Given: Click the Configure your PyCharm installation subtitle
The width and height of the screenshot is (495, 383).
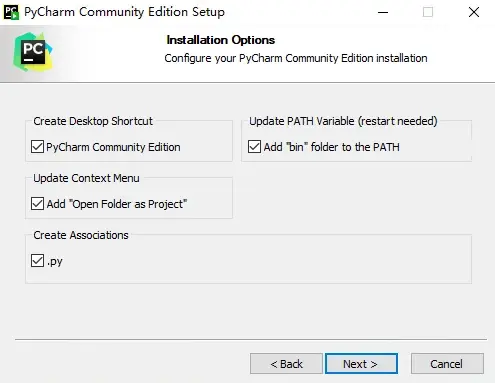Looking at the screenshot, I should pyautogui.click(x=296, y=58).
